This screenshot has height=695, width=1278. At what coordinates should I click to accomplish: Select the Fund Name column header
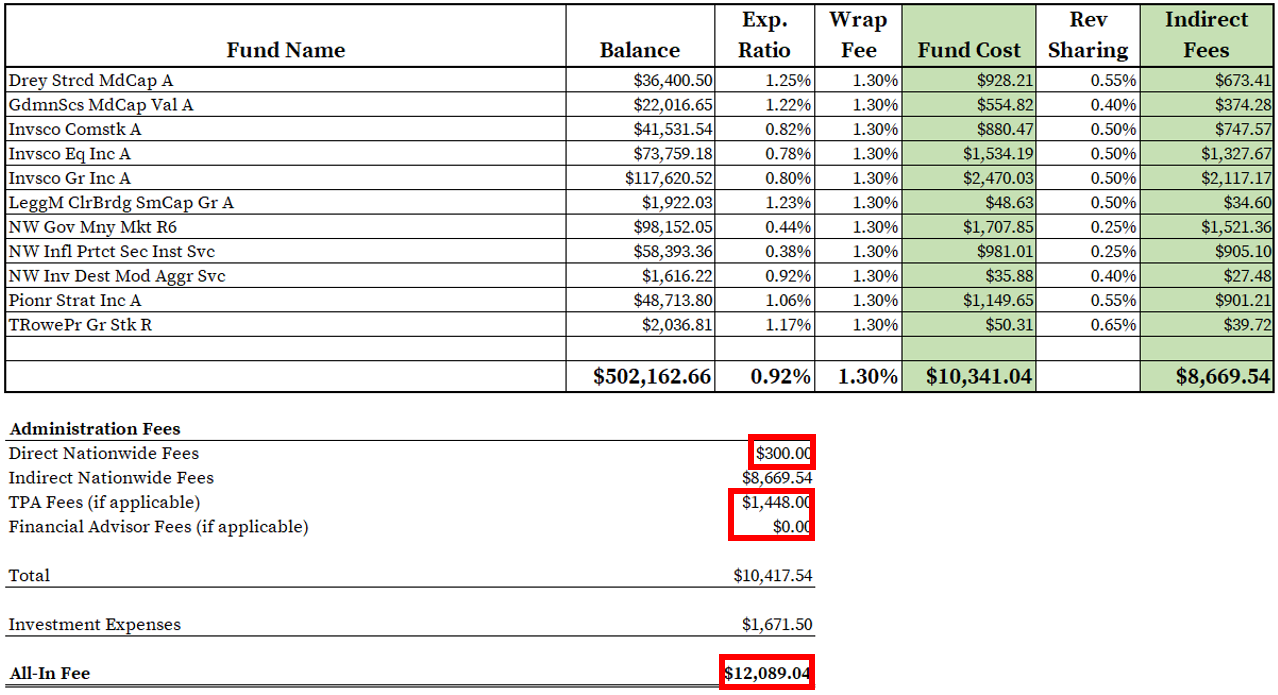(285, 50)
